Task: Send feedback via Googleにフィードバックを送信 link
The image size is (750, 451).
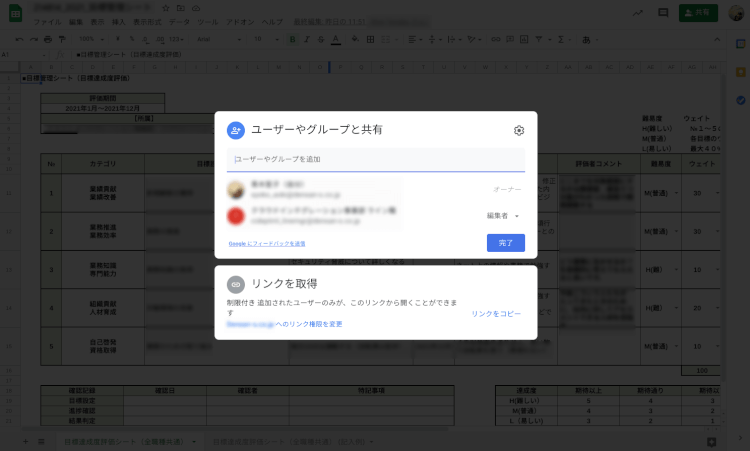Action: click(266, 243)
